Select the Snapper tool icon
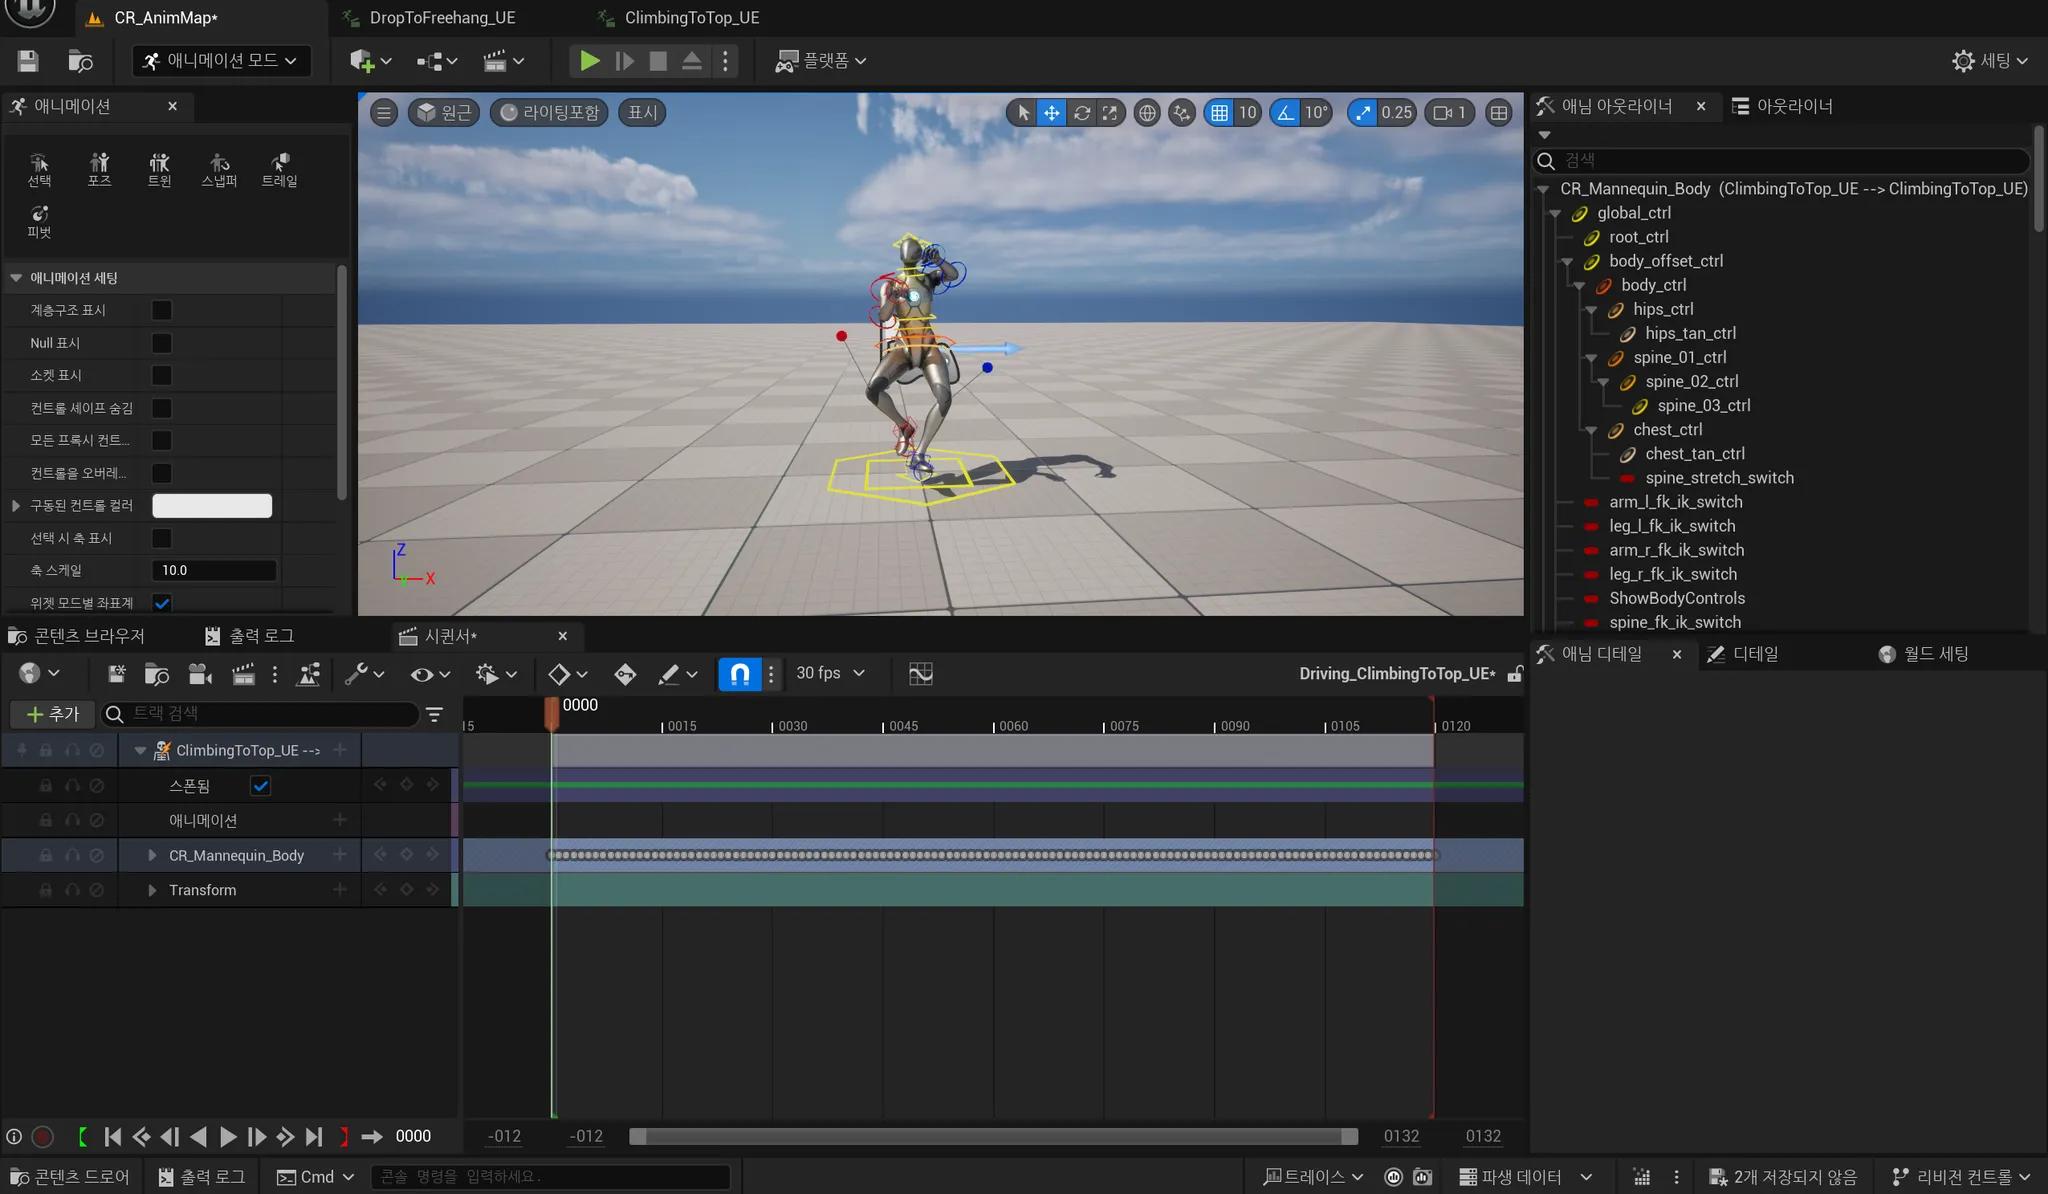2048x1194 pixels. point(219,168)
